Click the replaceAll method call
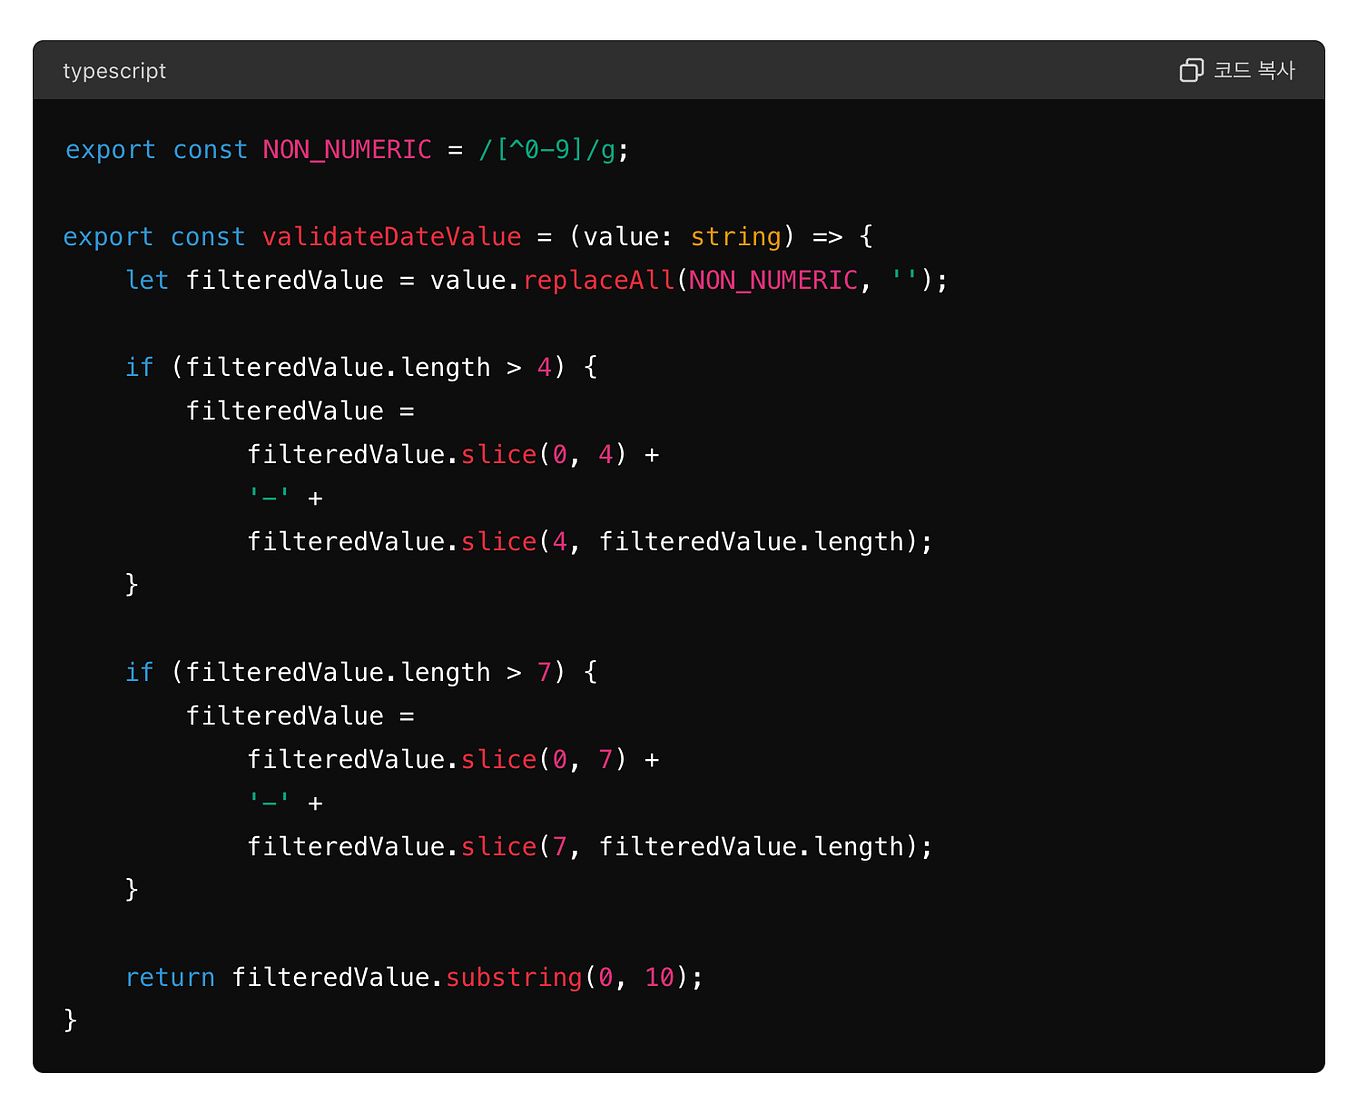Screen dimensions: 1358x1106 coord(598,280)
